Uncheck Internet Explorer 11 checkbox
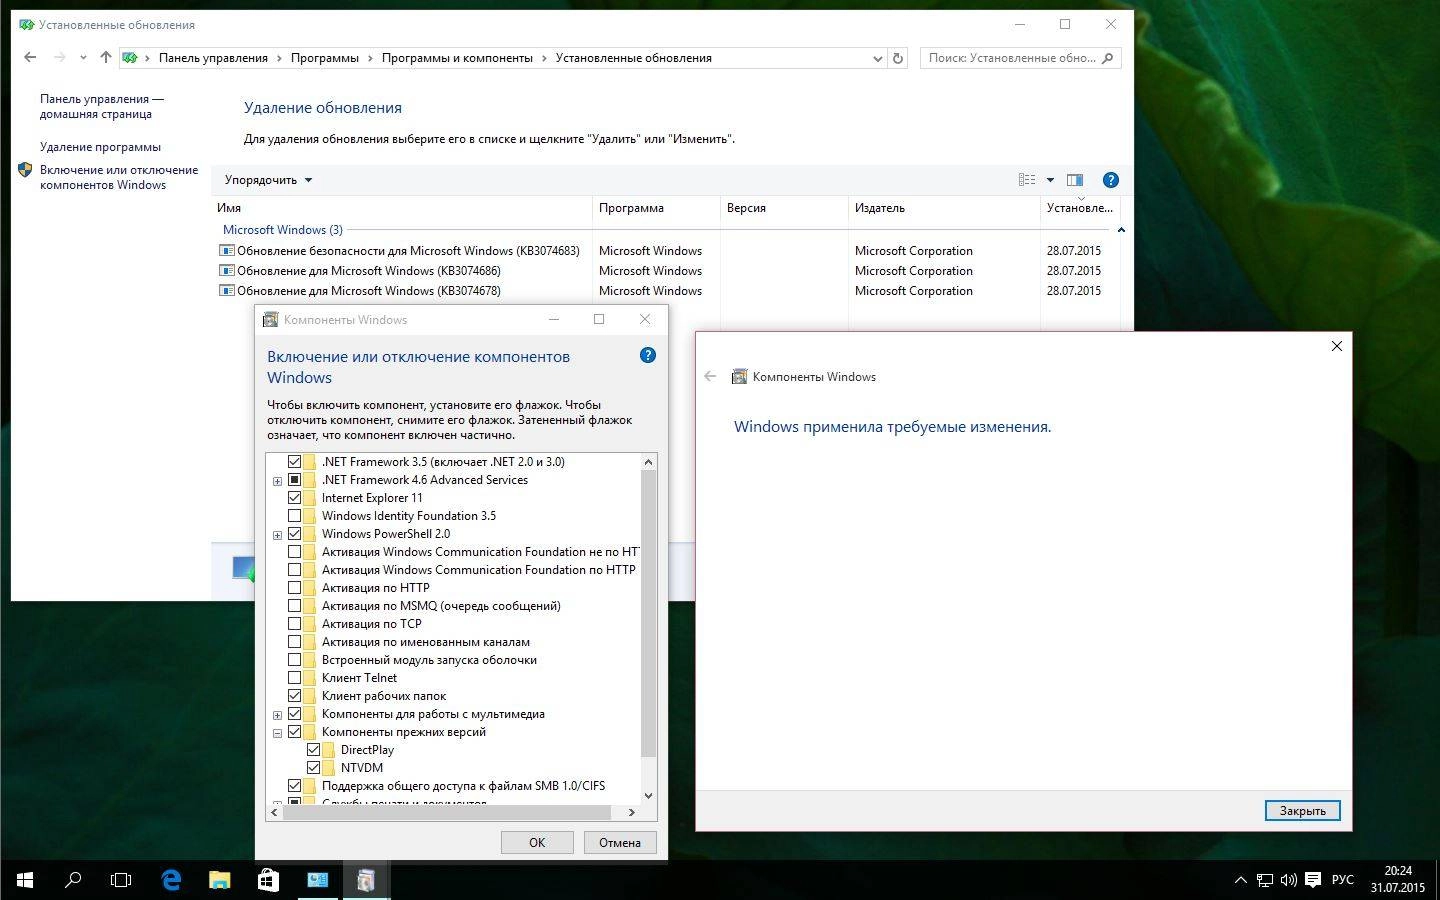Screen dimensions: 1440x900 point(294,498)
